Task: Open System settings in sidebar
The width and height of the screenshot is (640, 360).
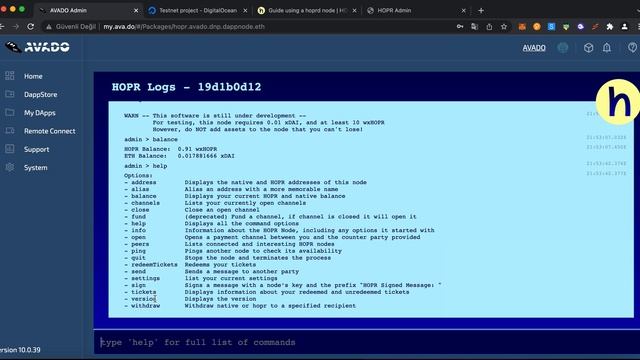Action: click(x=36, y=168)
